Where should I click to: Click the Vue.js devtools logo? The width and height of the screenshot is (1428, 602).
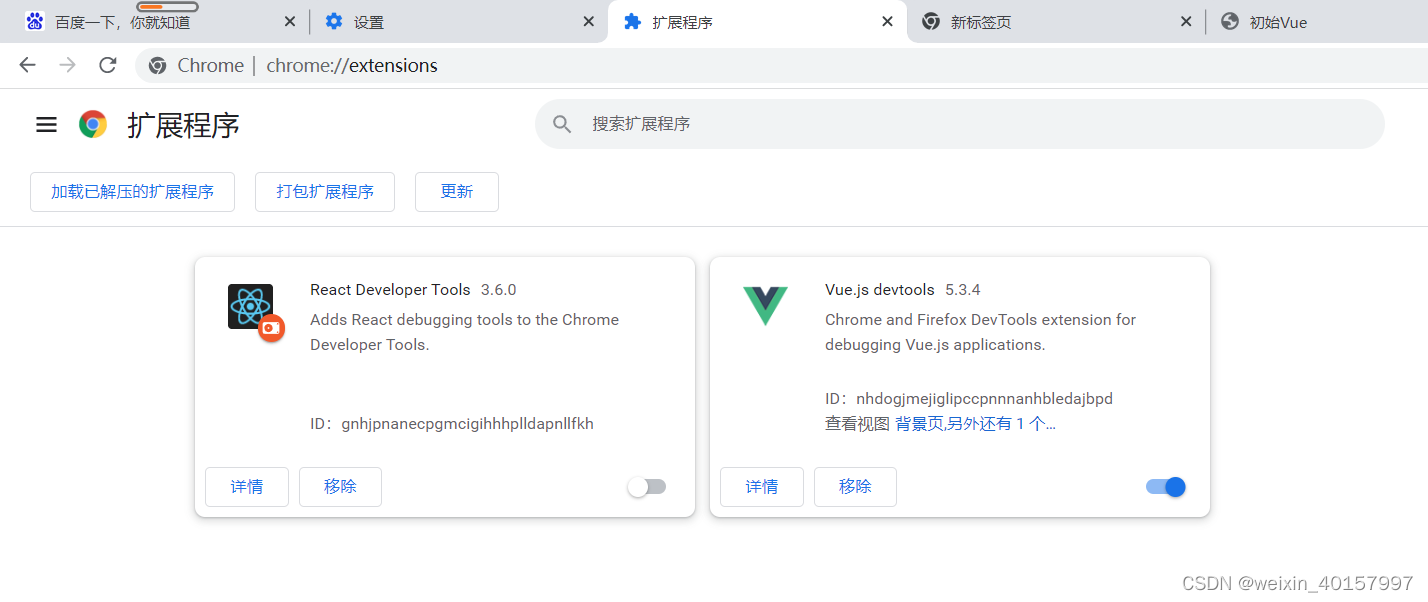point(765,306)
